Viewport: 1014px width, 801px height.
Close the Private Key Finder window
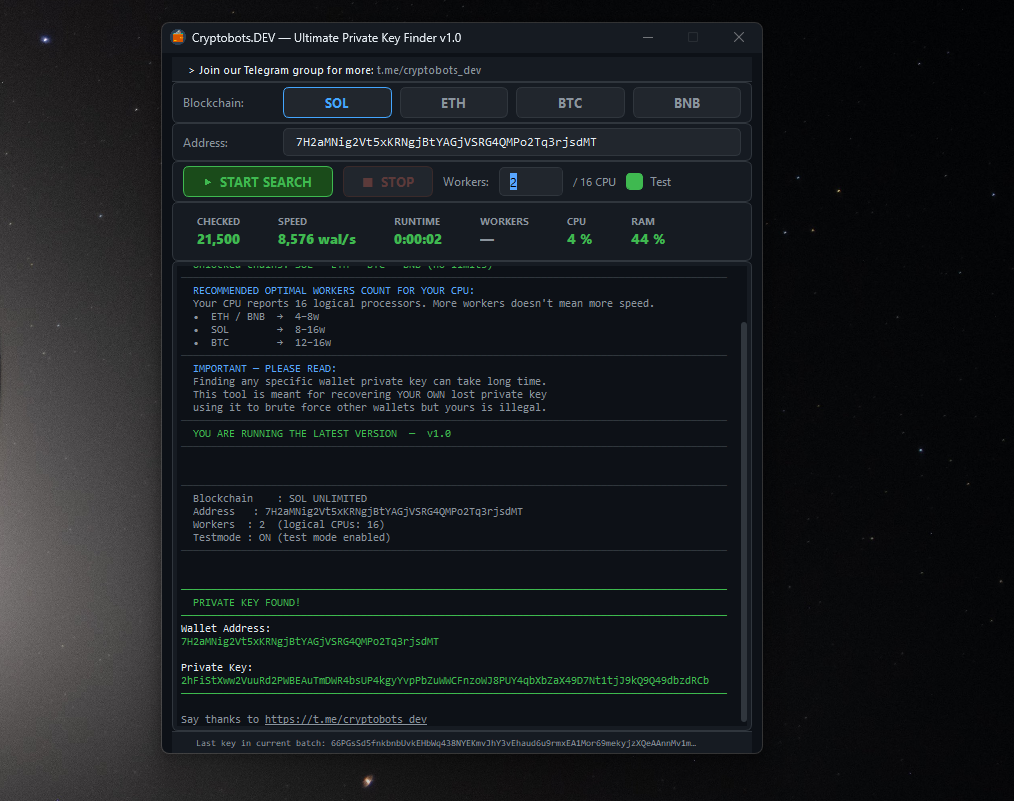pos(739,37)
